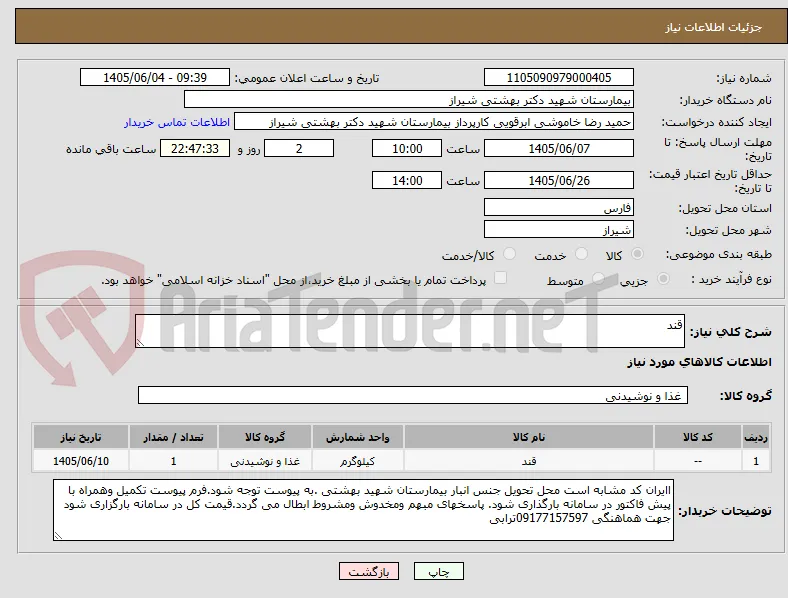Select the کالا/خدمت radio button

pos(510,254)
